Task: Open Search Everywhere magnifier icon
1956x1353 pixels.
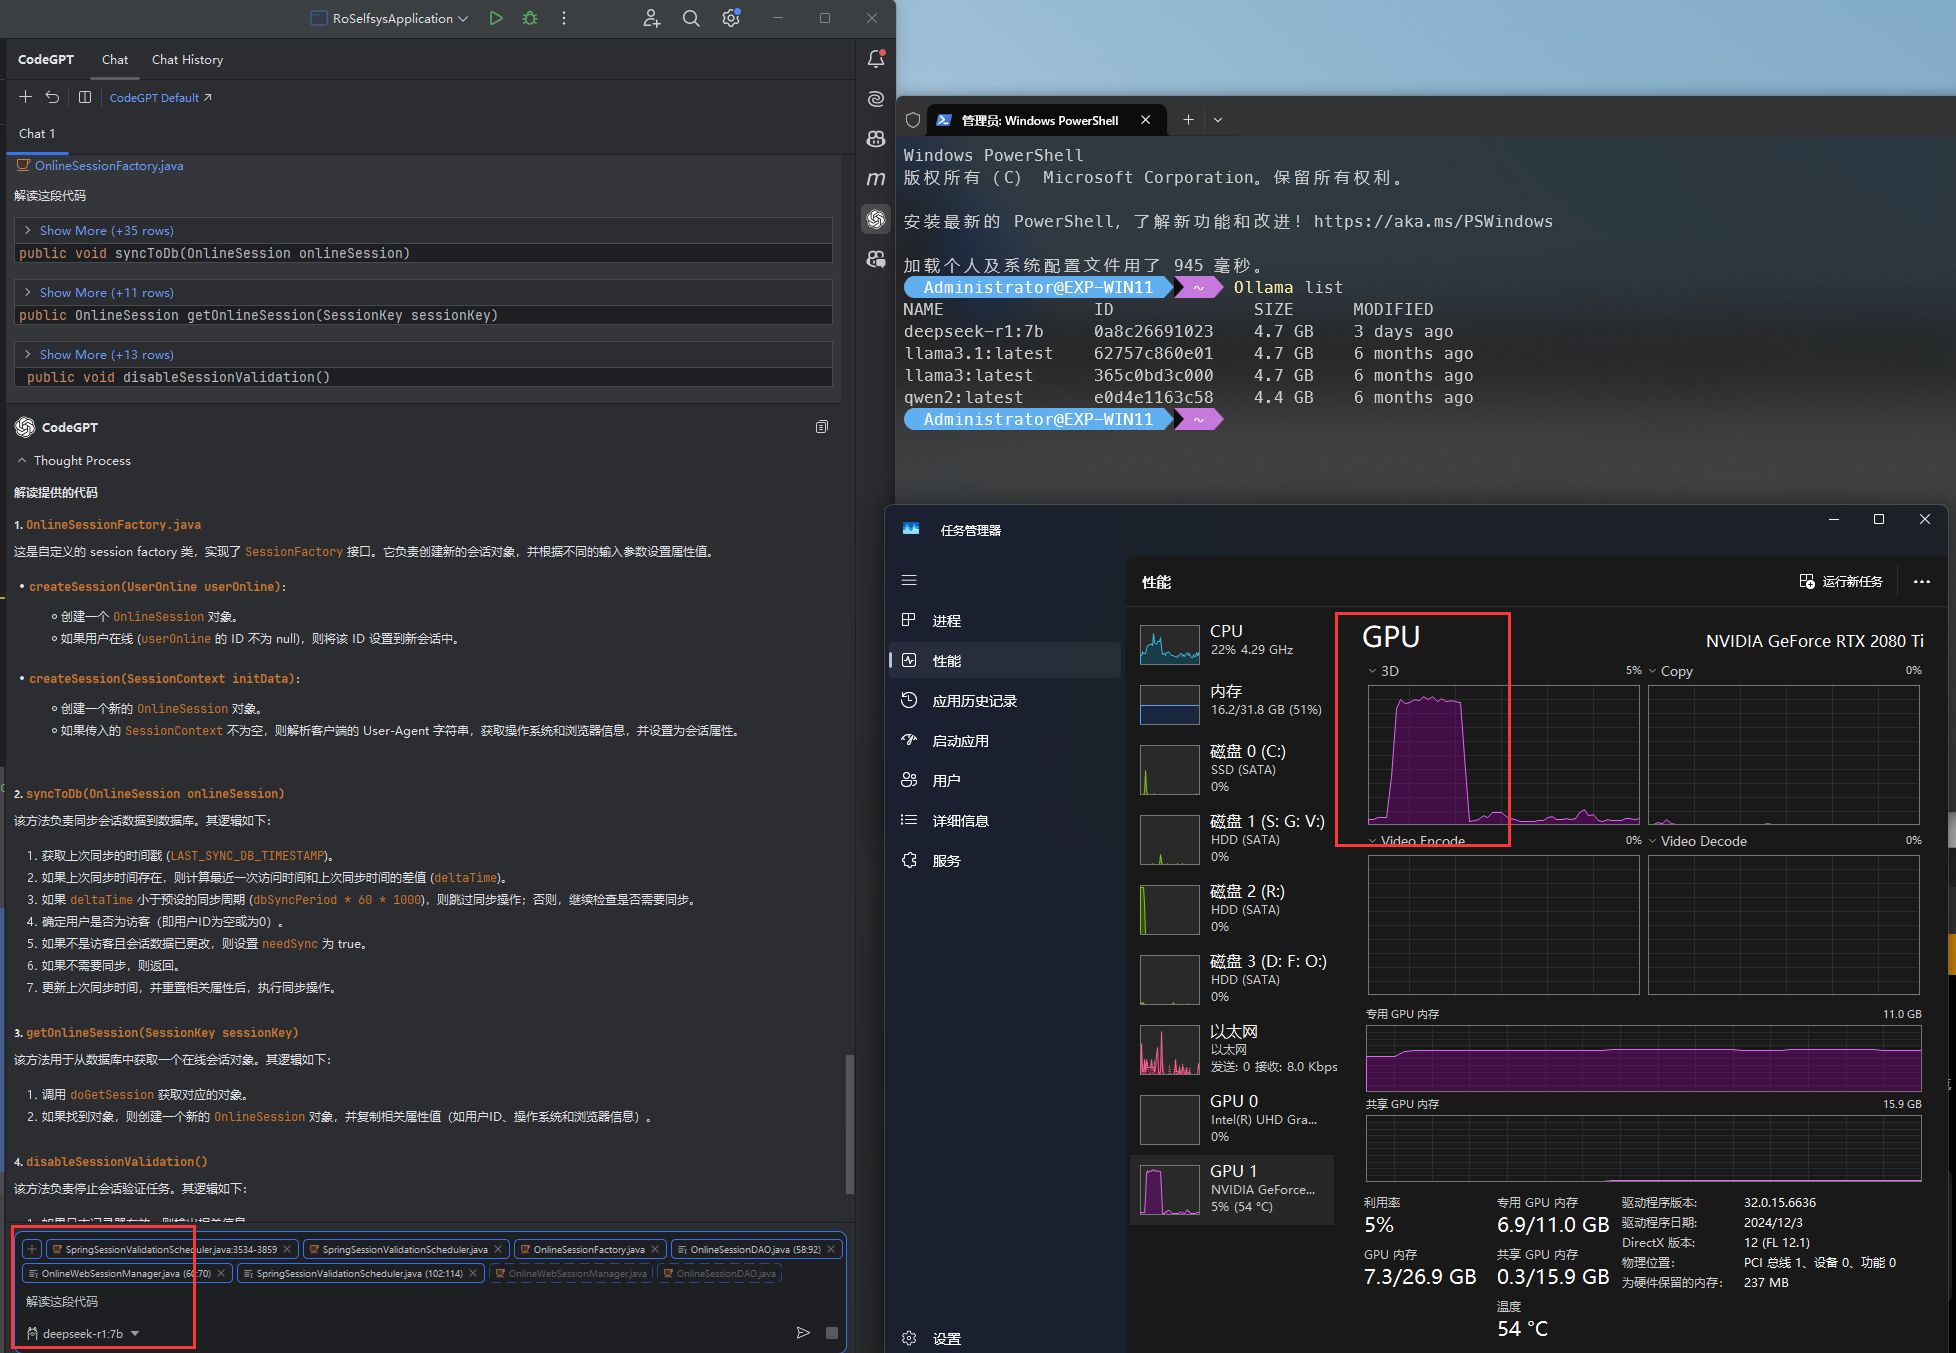Action: (691, 18)
